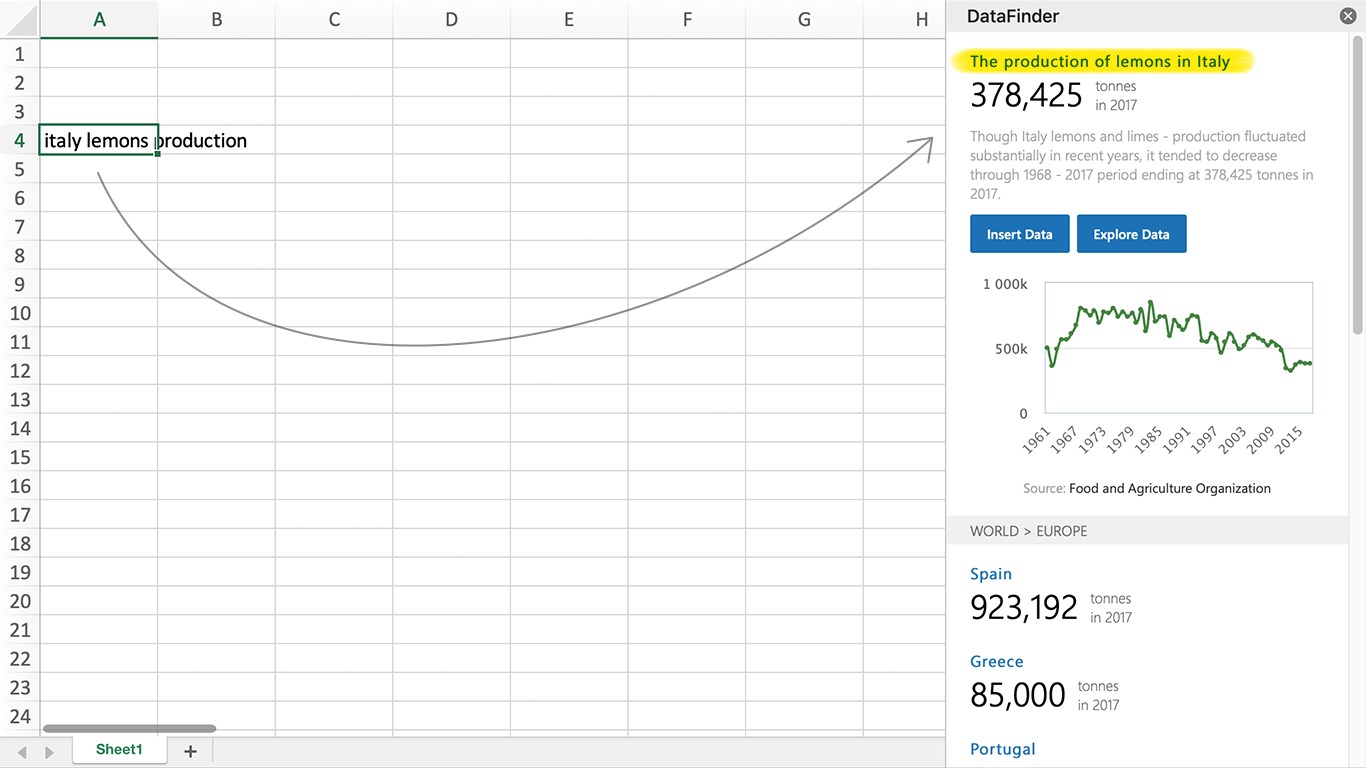Click the value 378,425
This screenshot has width=1366, height=768.
point(1026,95)
